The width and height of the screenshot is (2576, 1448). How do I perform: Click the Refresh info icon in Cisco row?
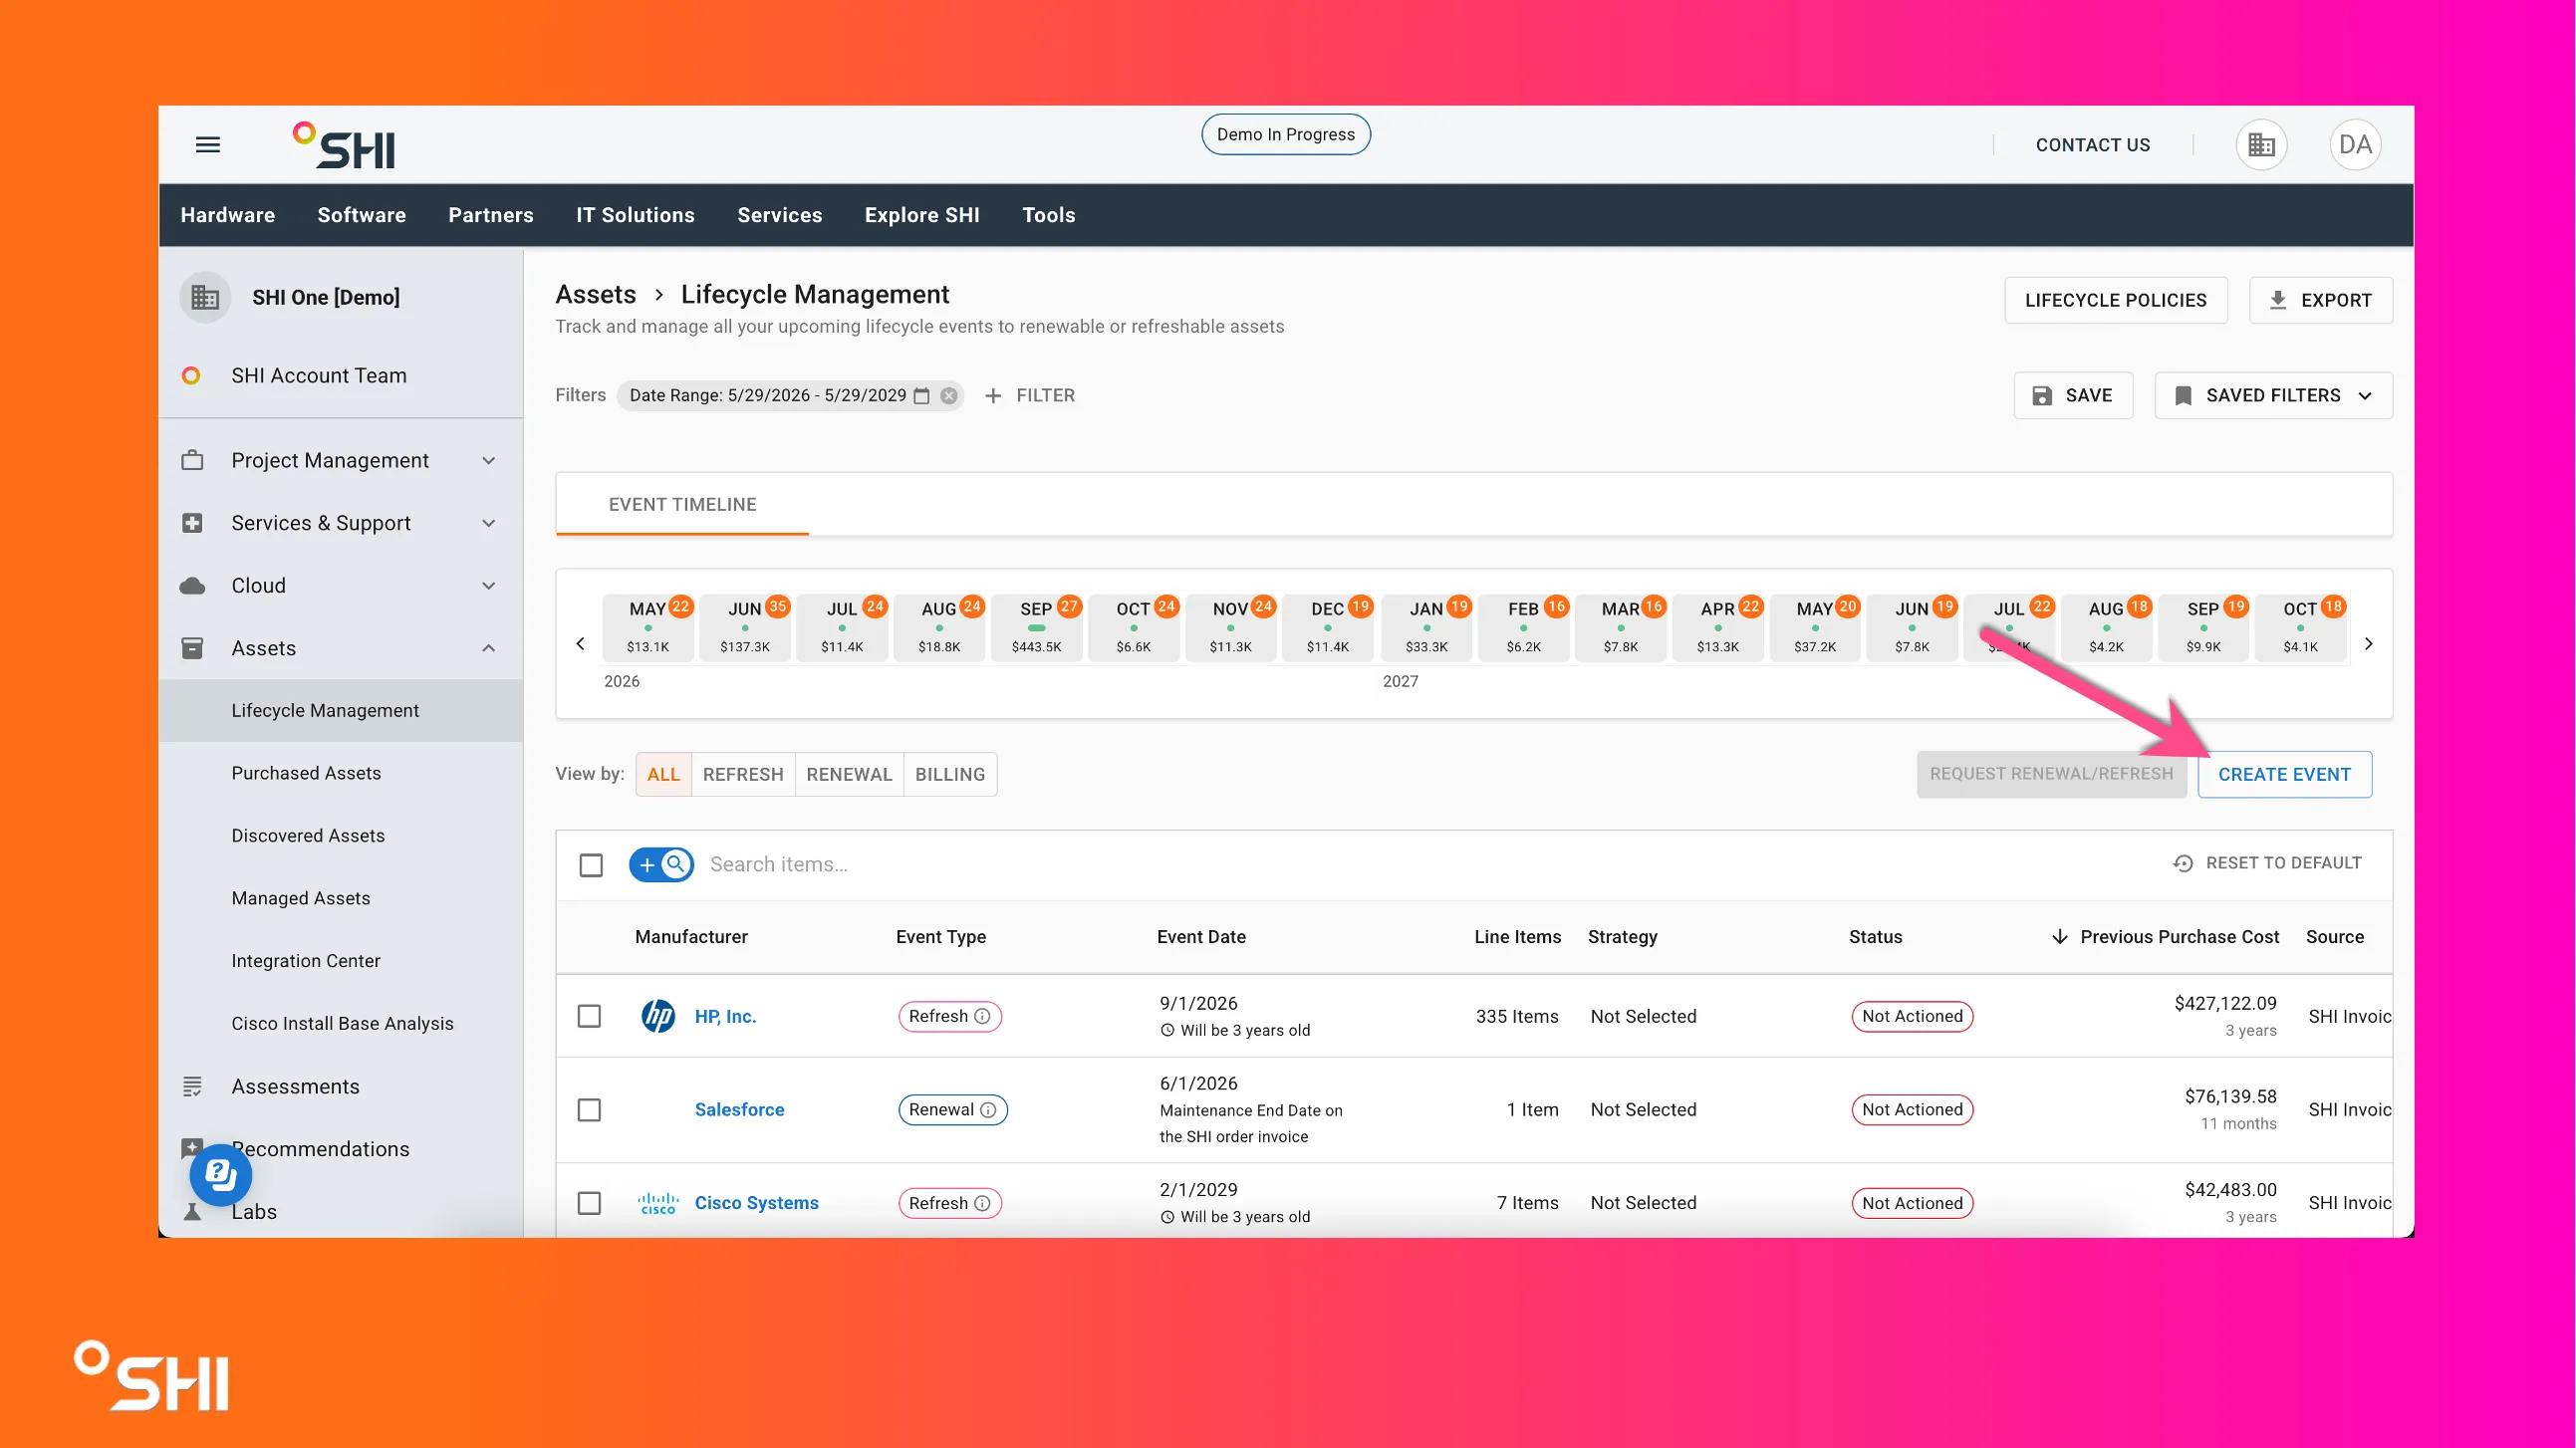tap(983, 1203)
